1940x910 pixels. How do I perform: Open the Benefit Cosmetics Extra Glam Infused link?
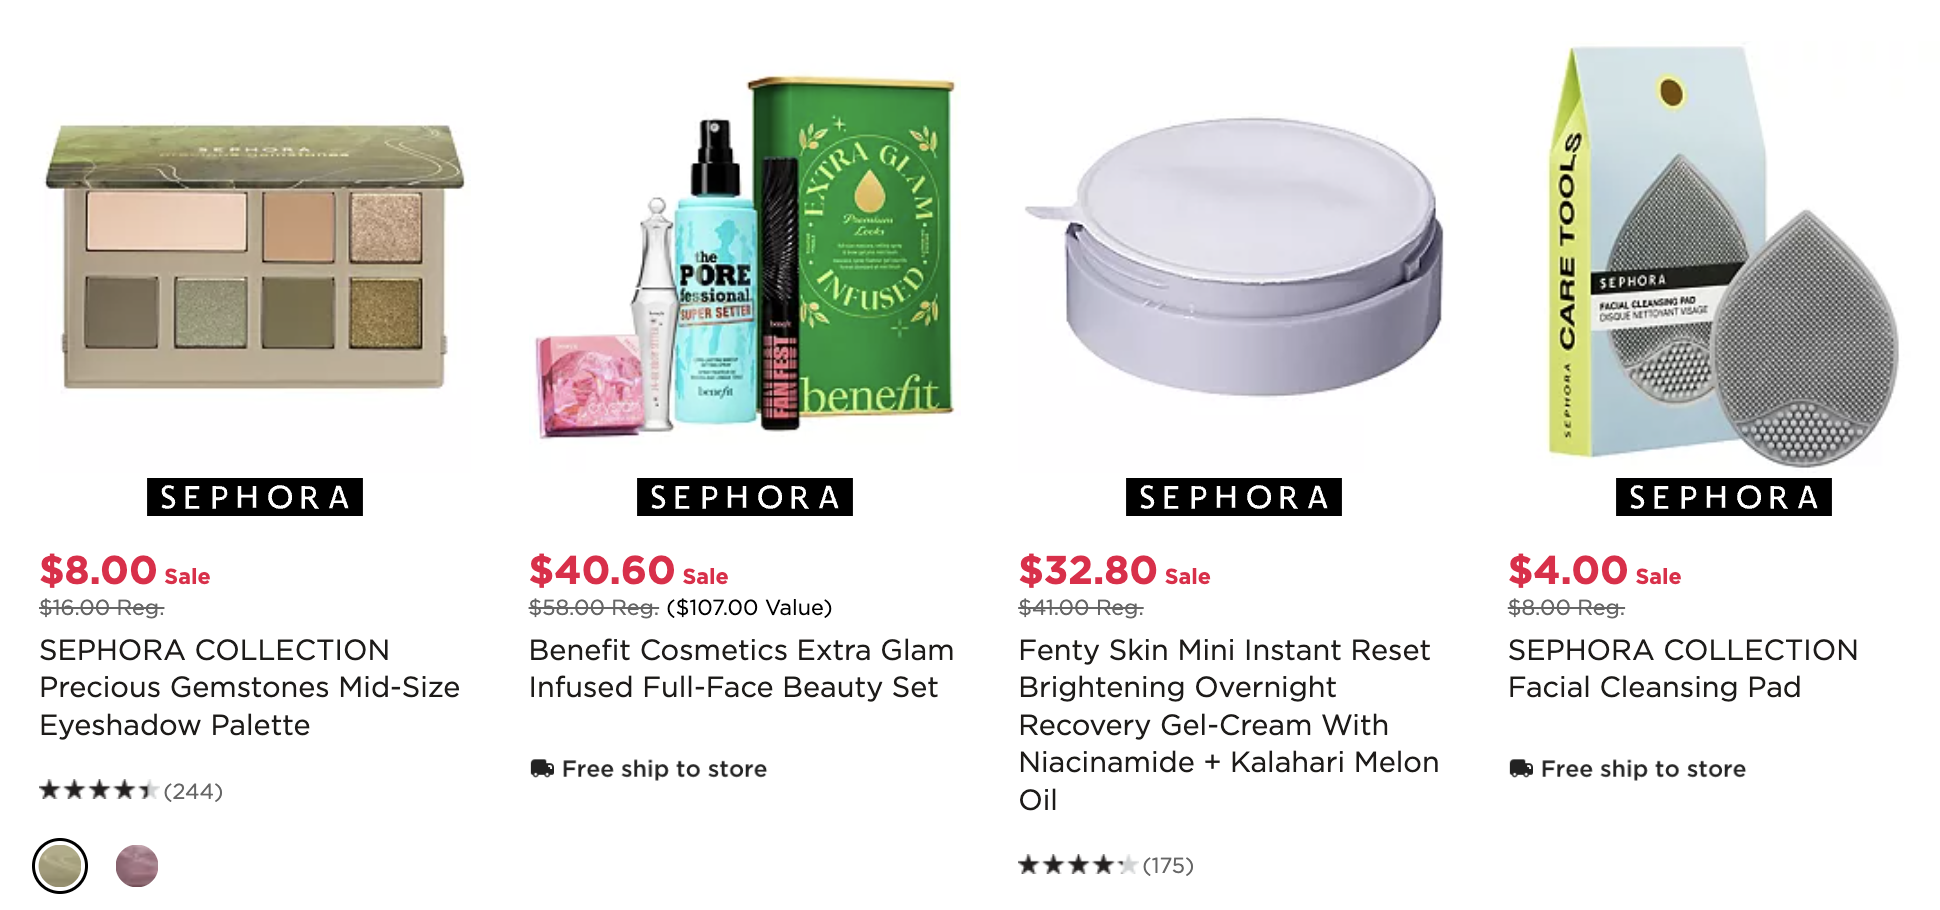pyautogui.click(x=741, y=668)
